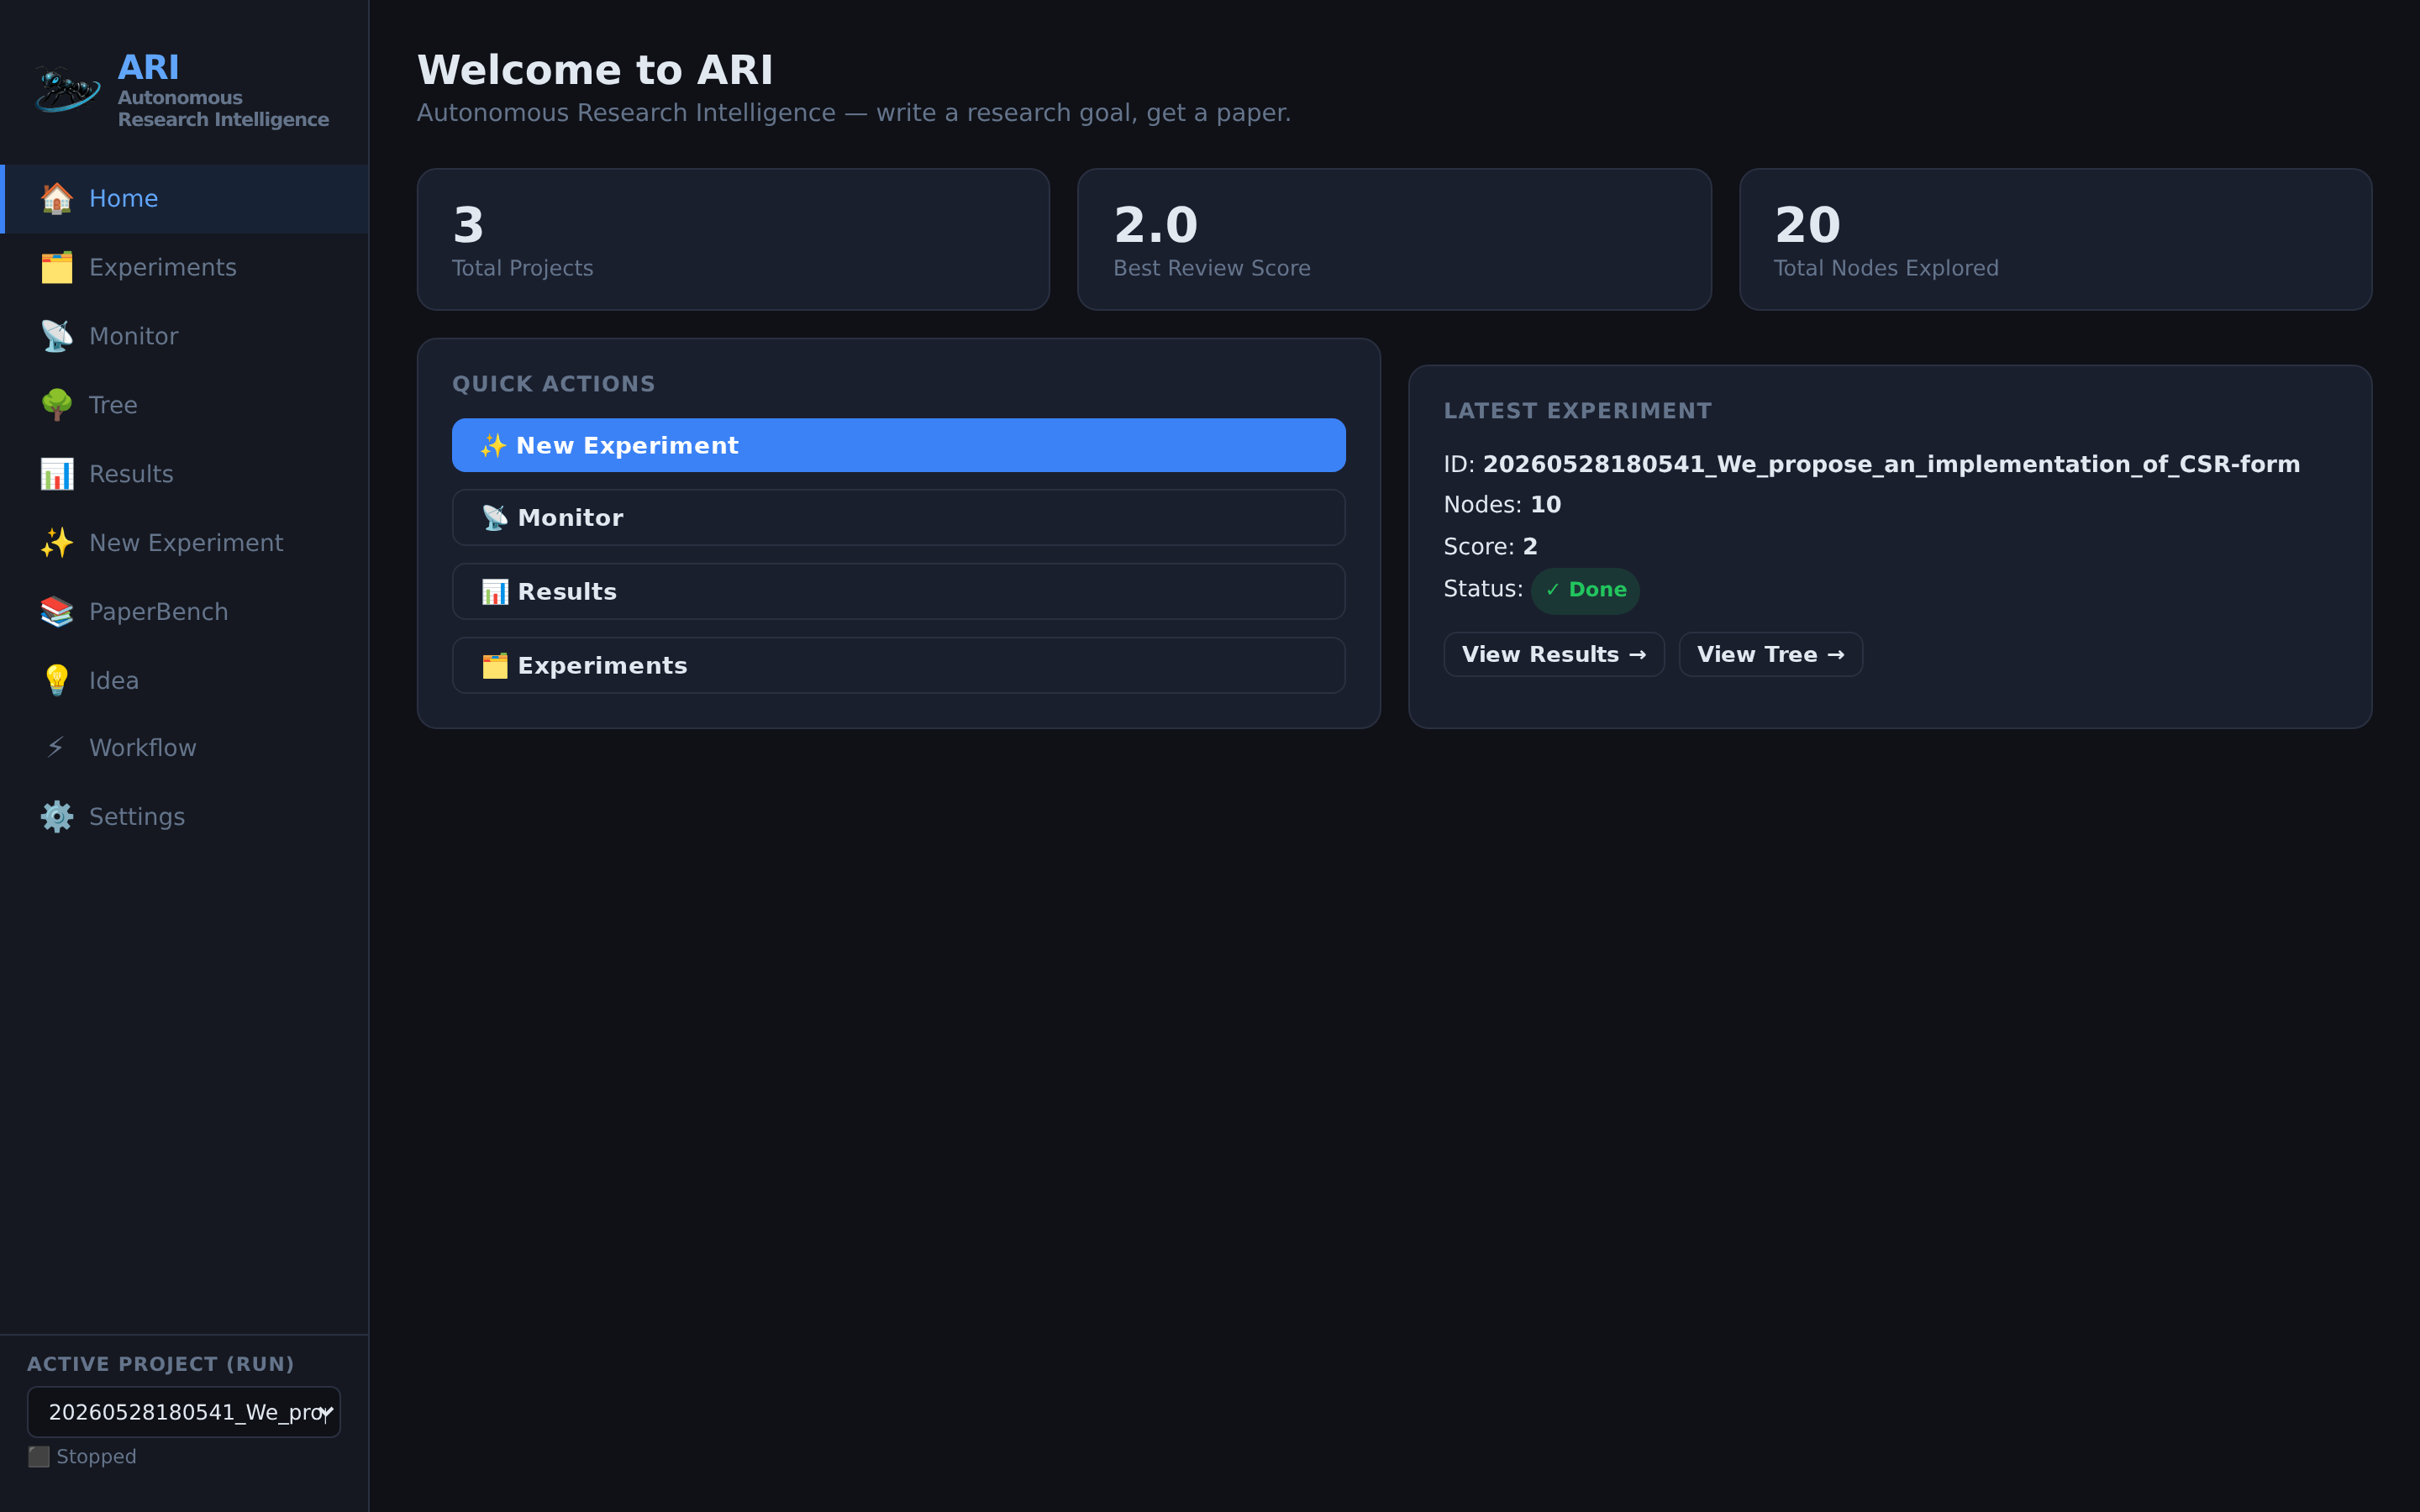This screenshot has width=2420, height=1512.
Task: Expand the Active Project run dropdown
Action: [184, 1412]
